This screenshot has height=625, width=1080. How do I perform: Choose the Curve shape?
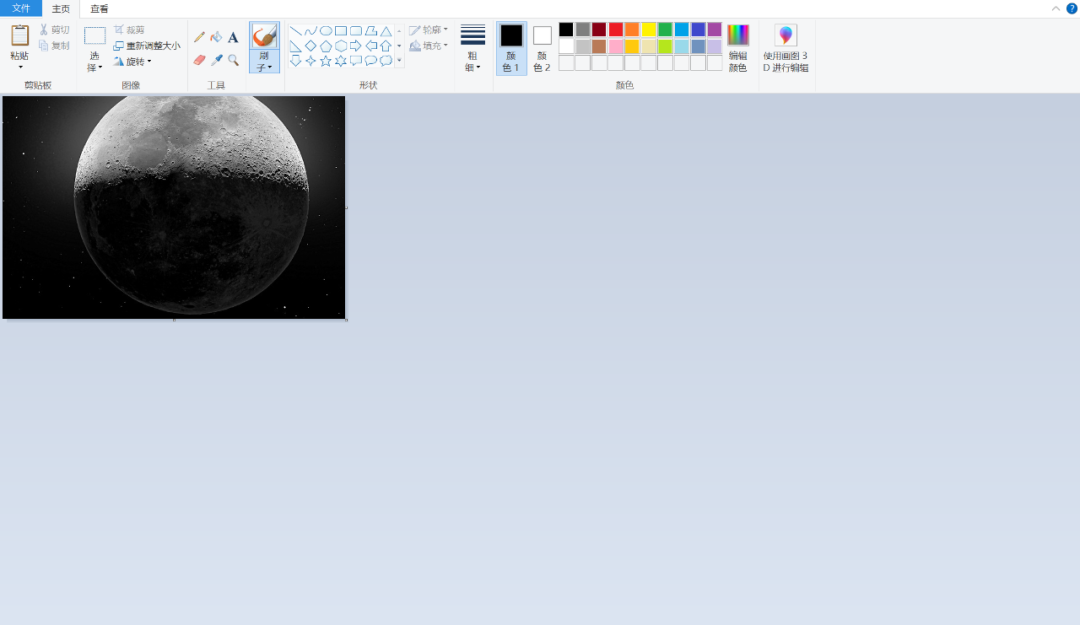[311, 31]
